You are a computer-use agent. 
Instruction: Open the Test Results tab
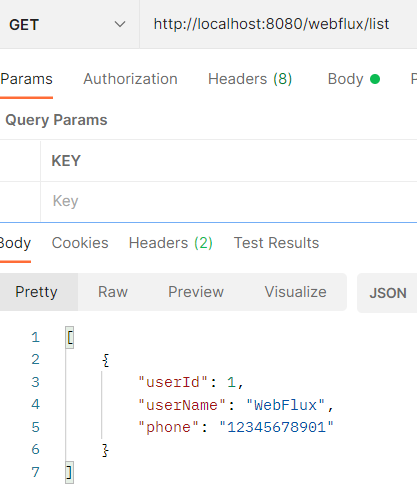point(276,243)
